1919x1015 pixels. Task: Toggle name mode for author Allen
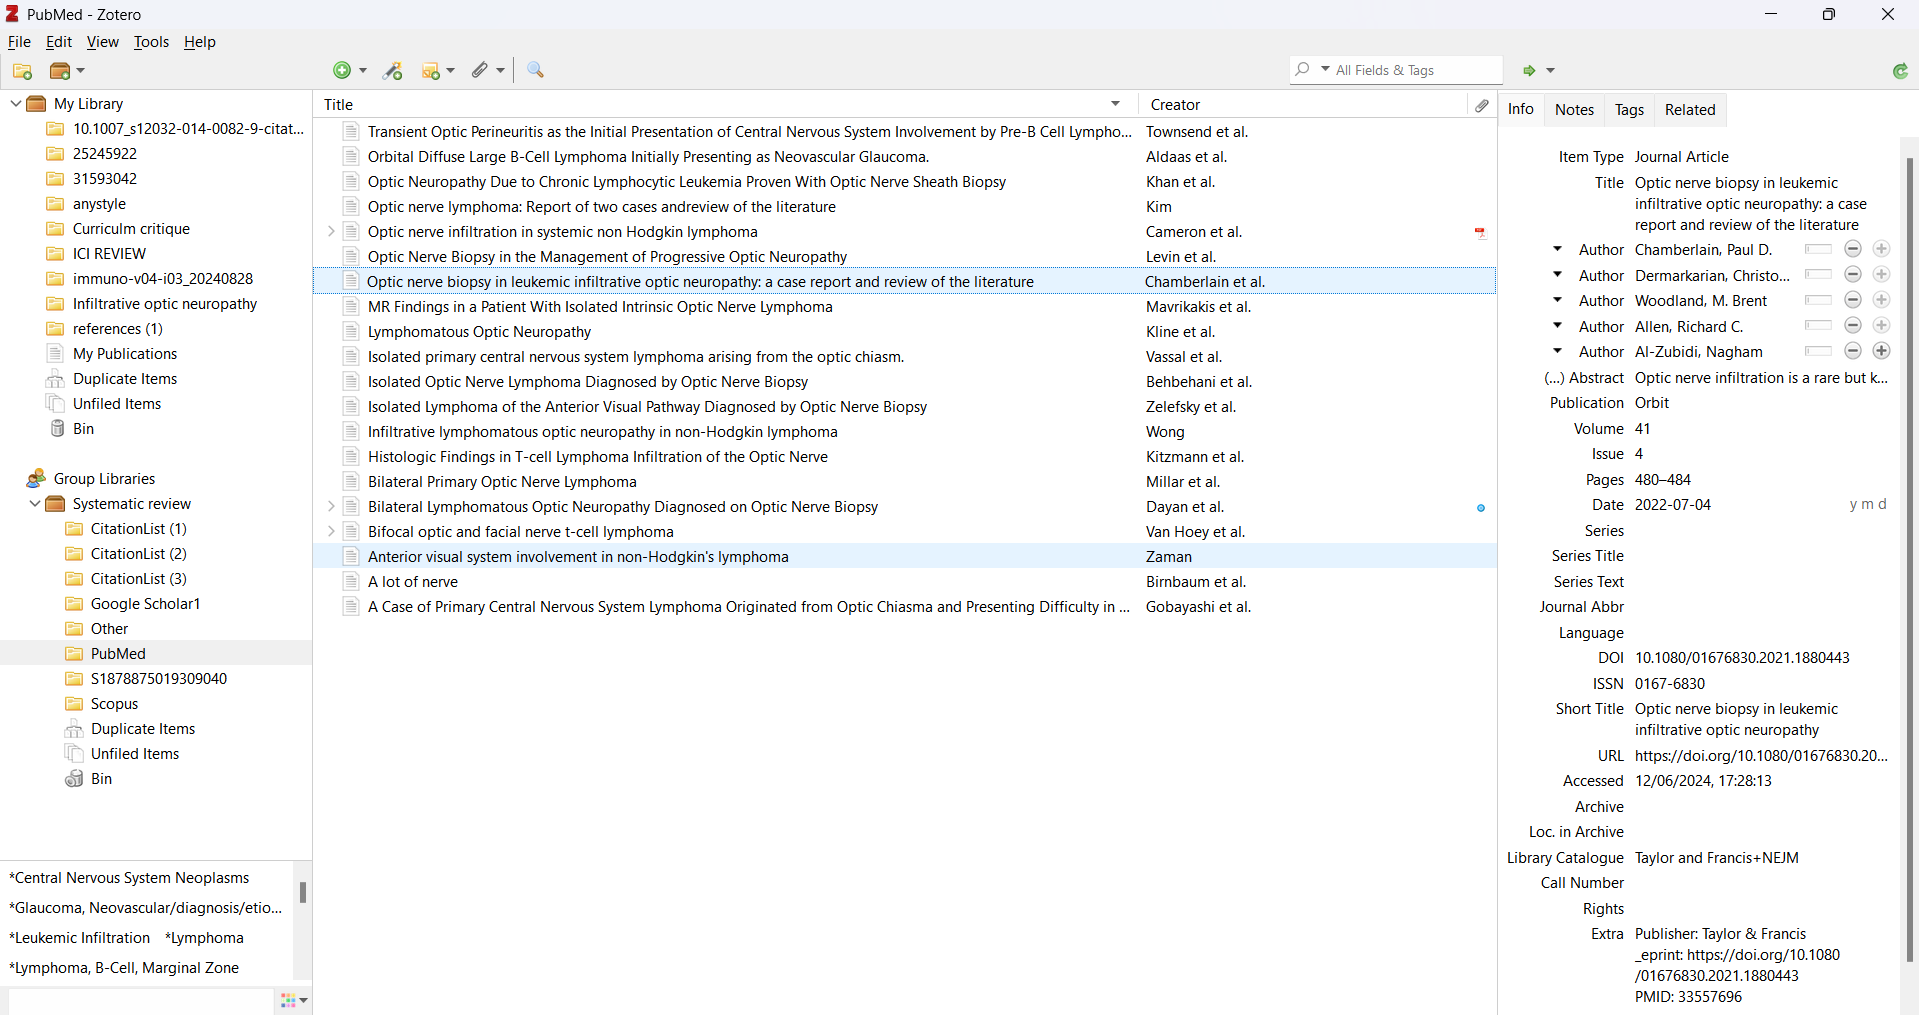[1818, 325]
